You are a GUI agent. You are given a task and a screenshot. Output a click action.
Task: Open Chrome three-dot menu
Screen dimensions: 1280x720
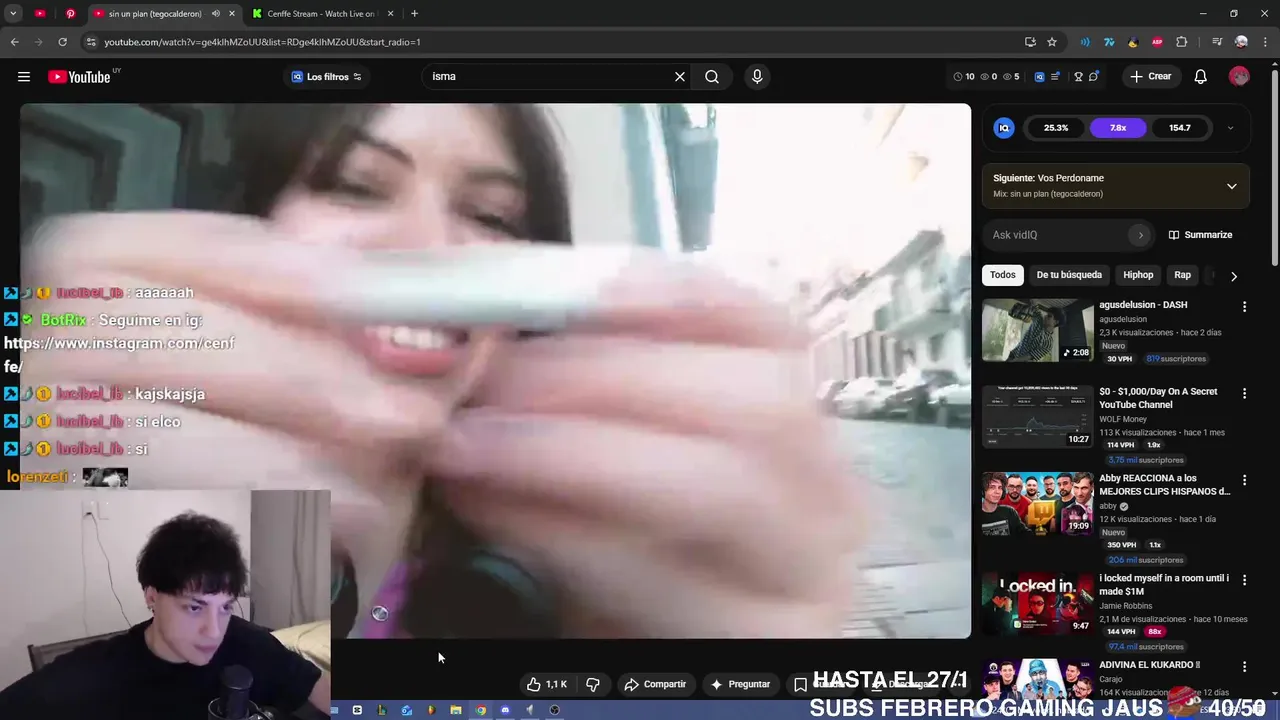1263,42
